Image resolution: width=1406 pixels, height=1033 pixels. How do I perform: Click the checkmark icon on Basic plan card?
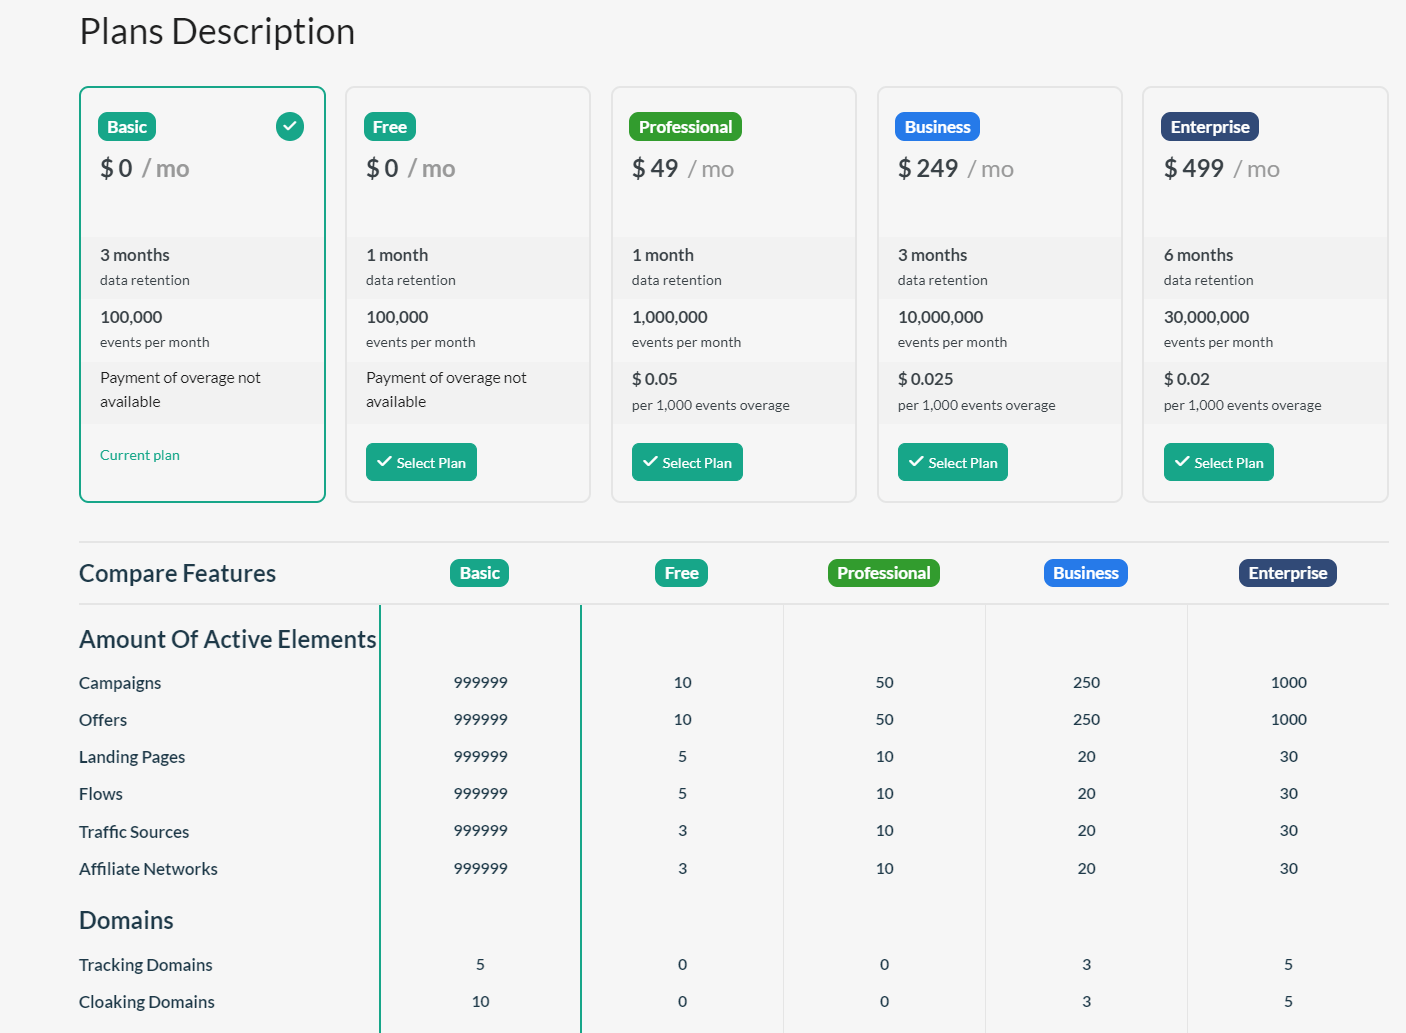pyautogui.click(x=290, y=127)
